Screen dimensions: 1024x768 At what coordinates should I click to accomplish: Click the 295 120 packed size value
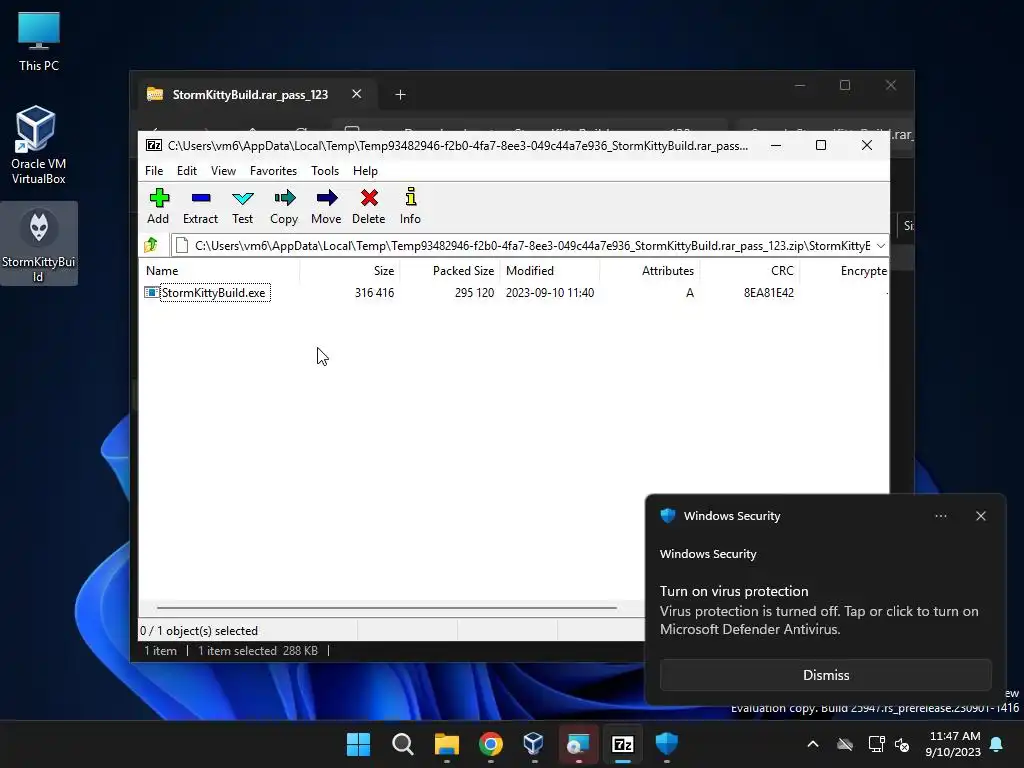point(474,293)
